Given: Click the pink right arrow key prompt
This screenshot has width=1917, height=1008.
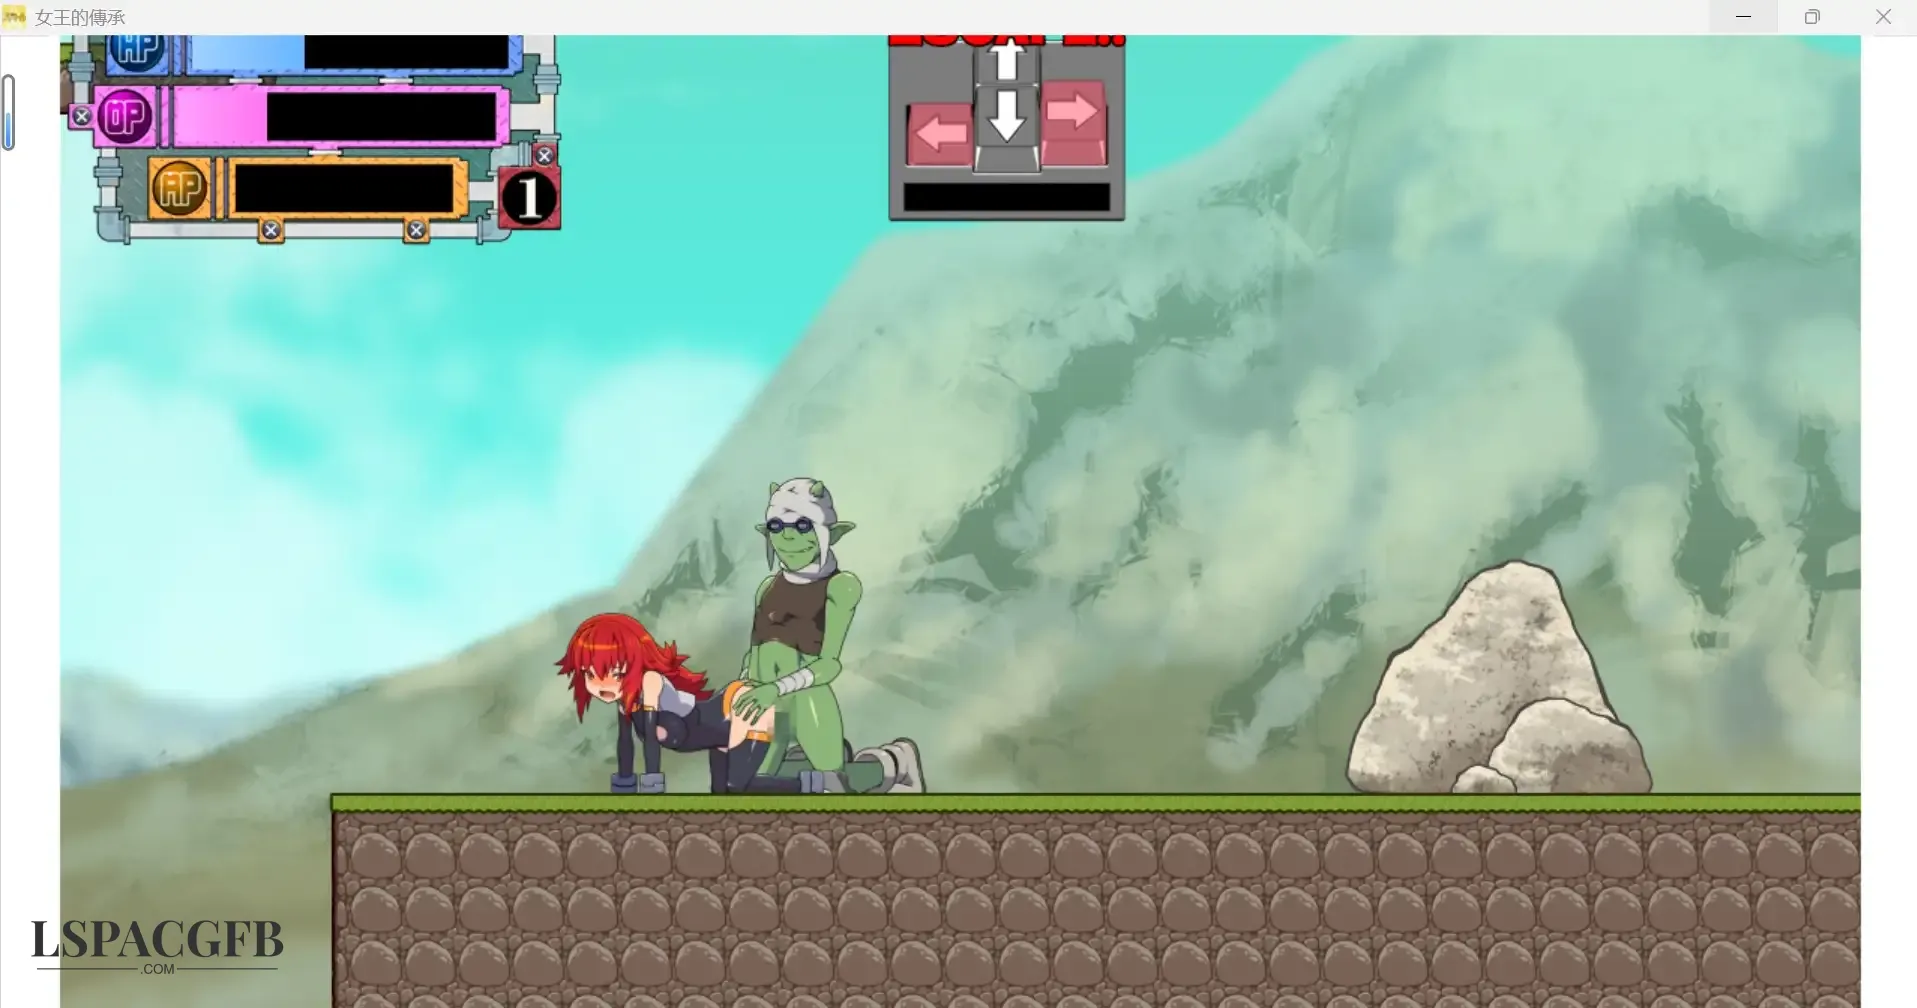Looking at the screenshot, I should (1074, 122).
